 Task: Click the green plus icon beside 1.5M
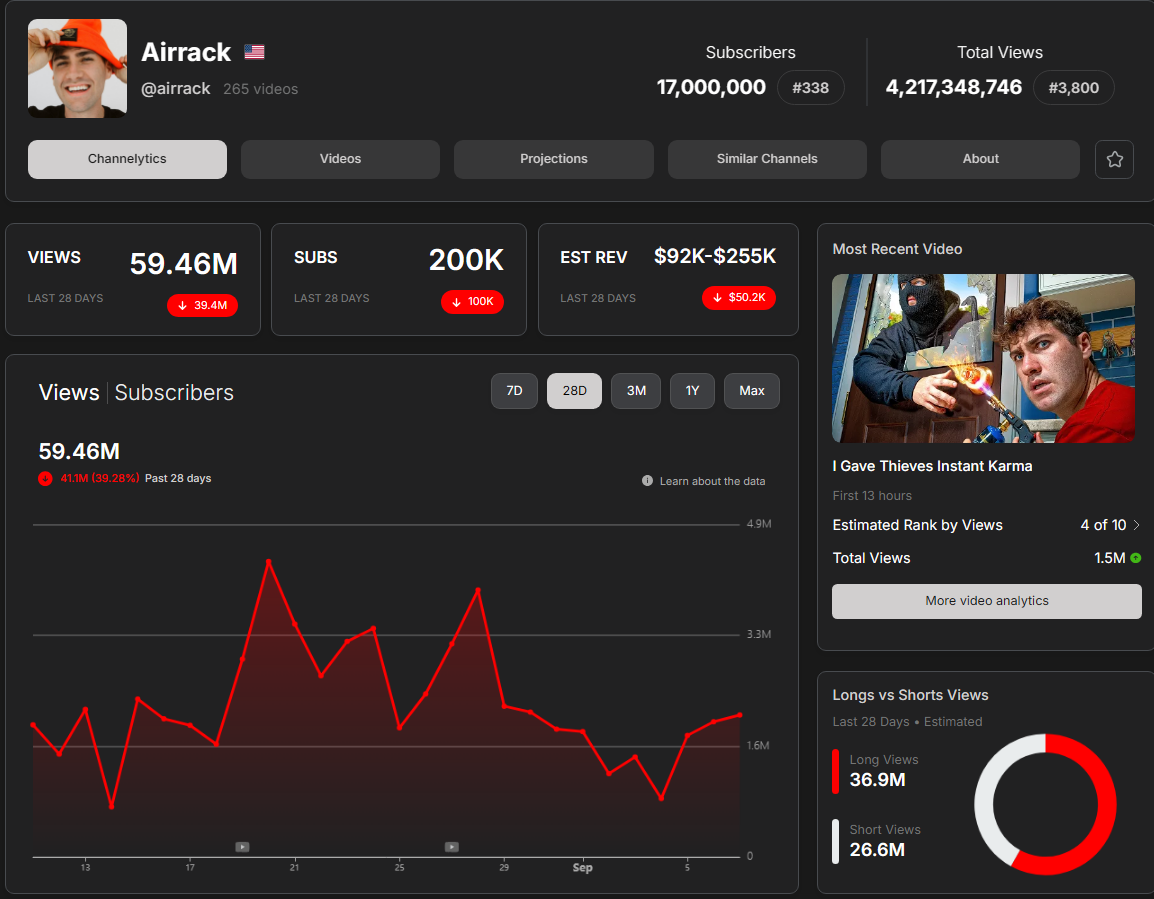tap(1135, 558)
